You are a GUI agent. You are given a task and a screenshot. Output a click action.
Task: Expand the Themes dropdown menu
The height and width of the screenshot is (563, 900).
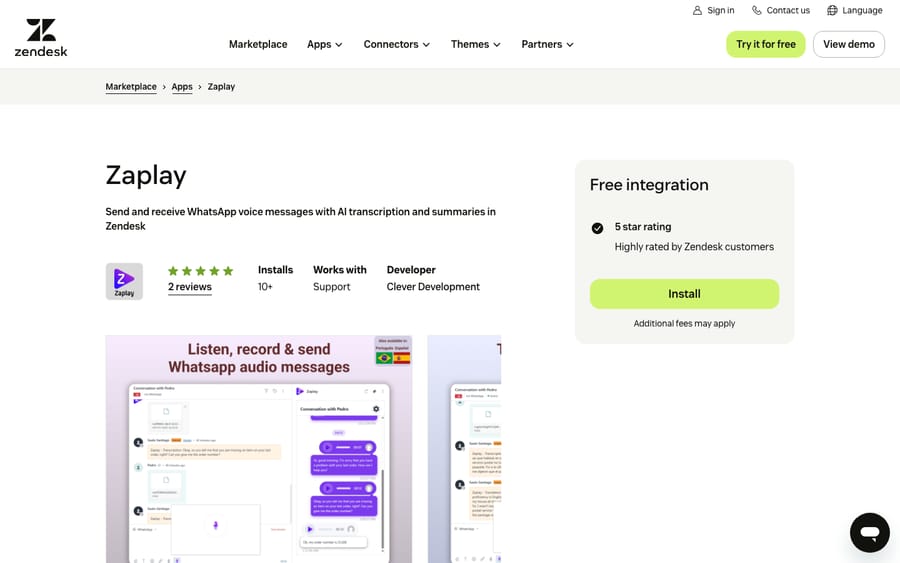(475, 44)
